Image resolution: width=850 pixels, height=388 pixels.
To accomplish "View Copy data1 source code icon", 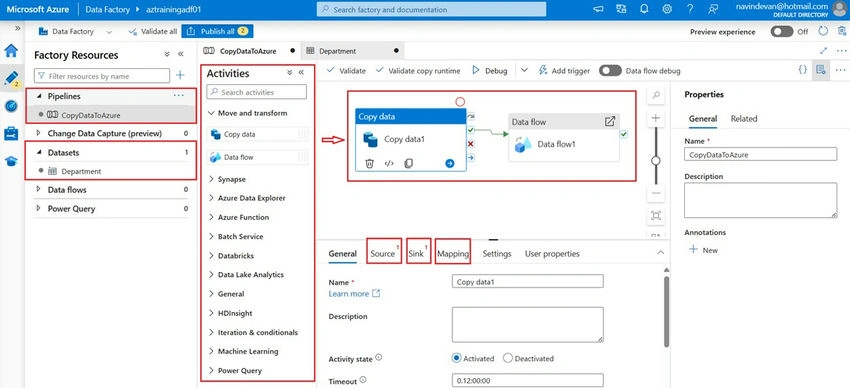I will click(389, 163).
